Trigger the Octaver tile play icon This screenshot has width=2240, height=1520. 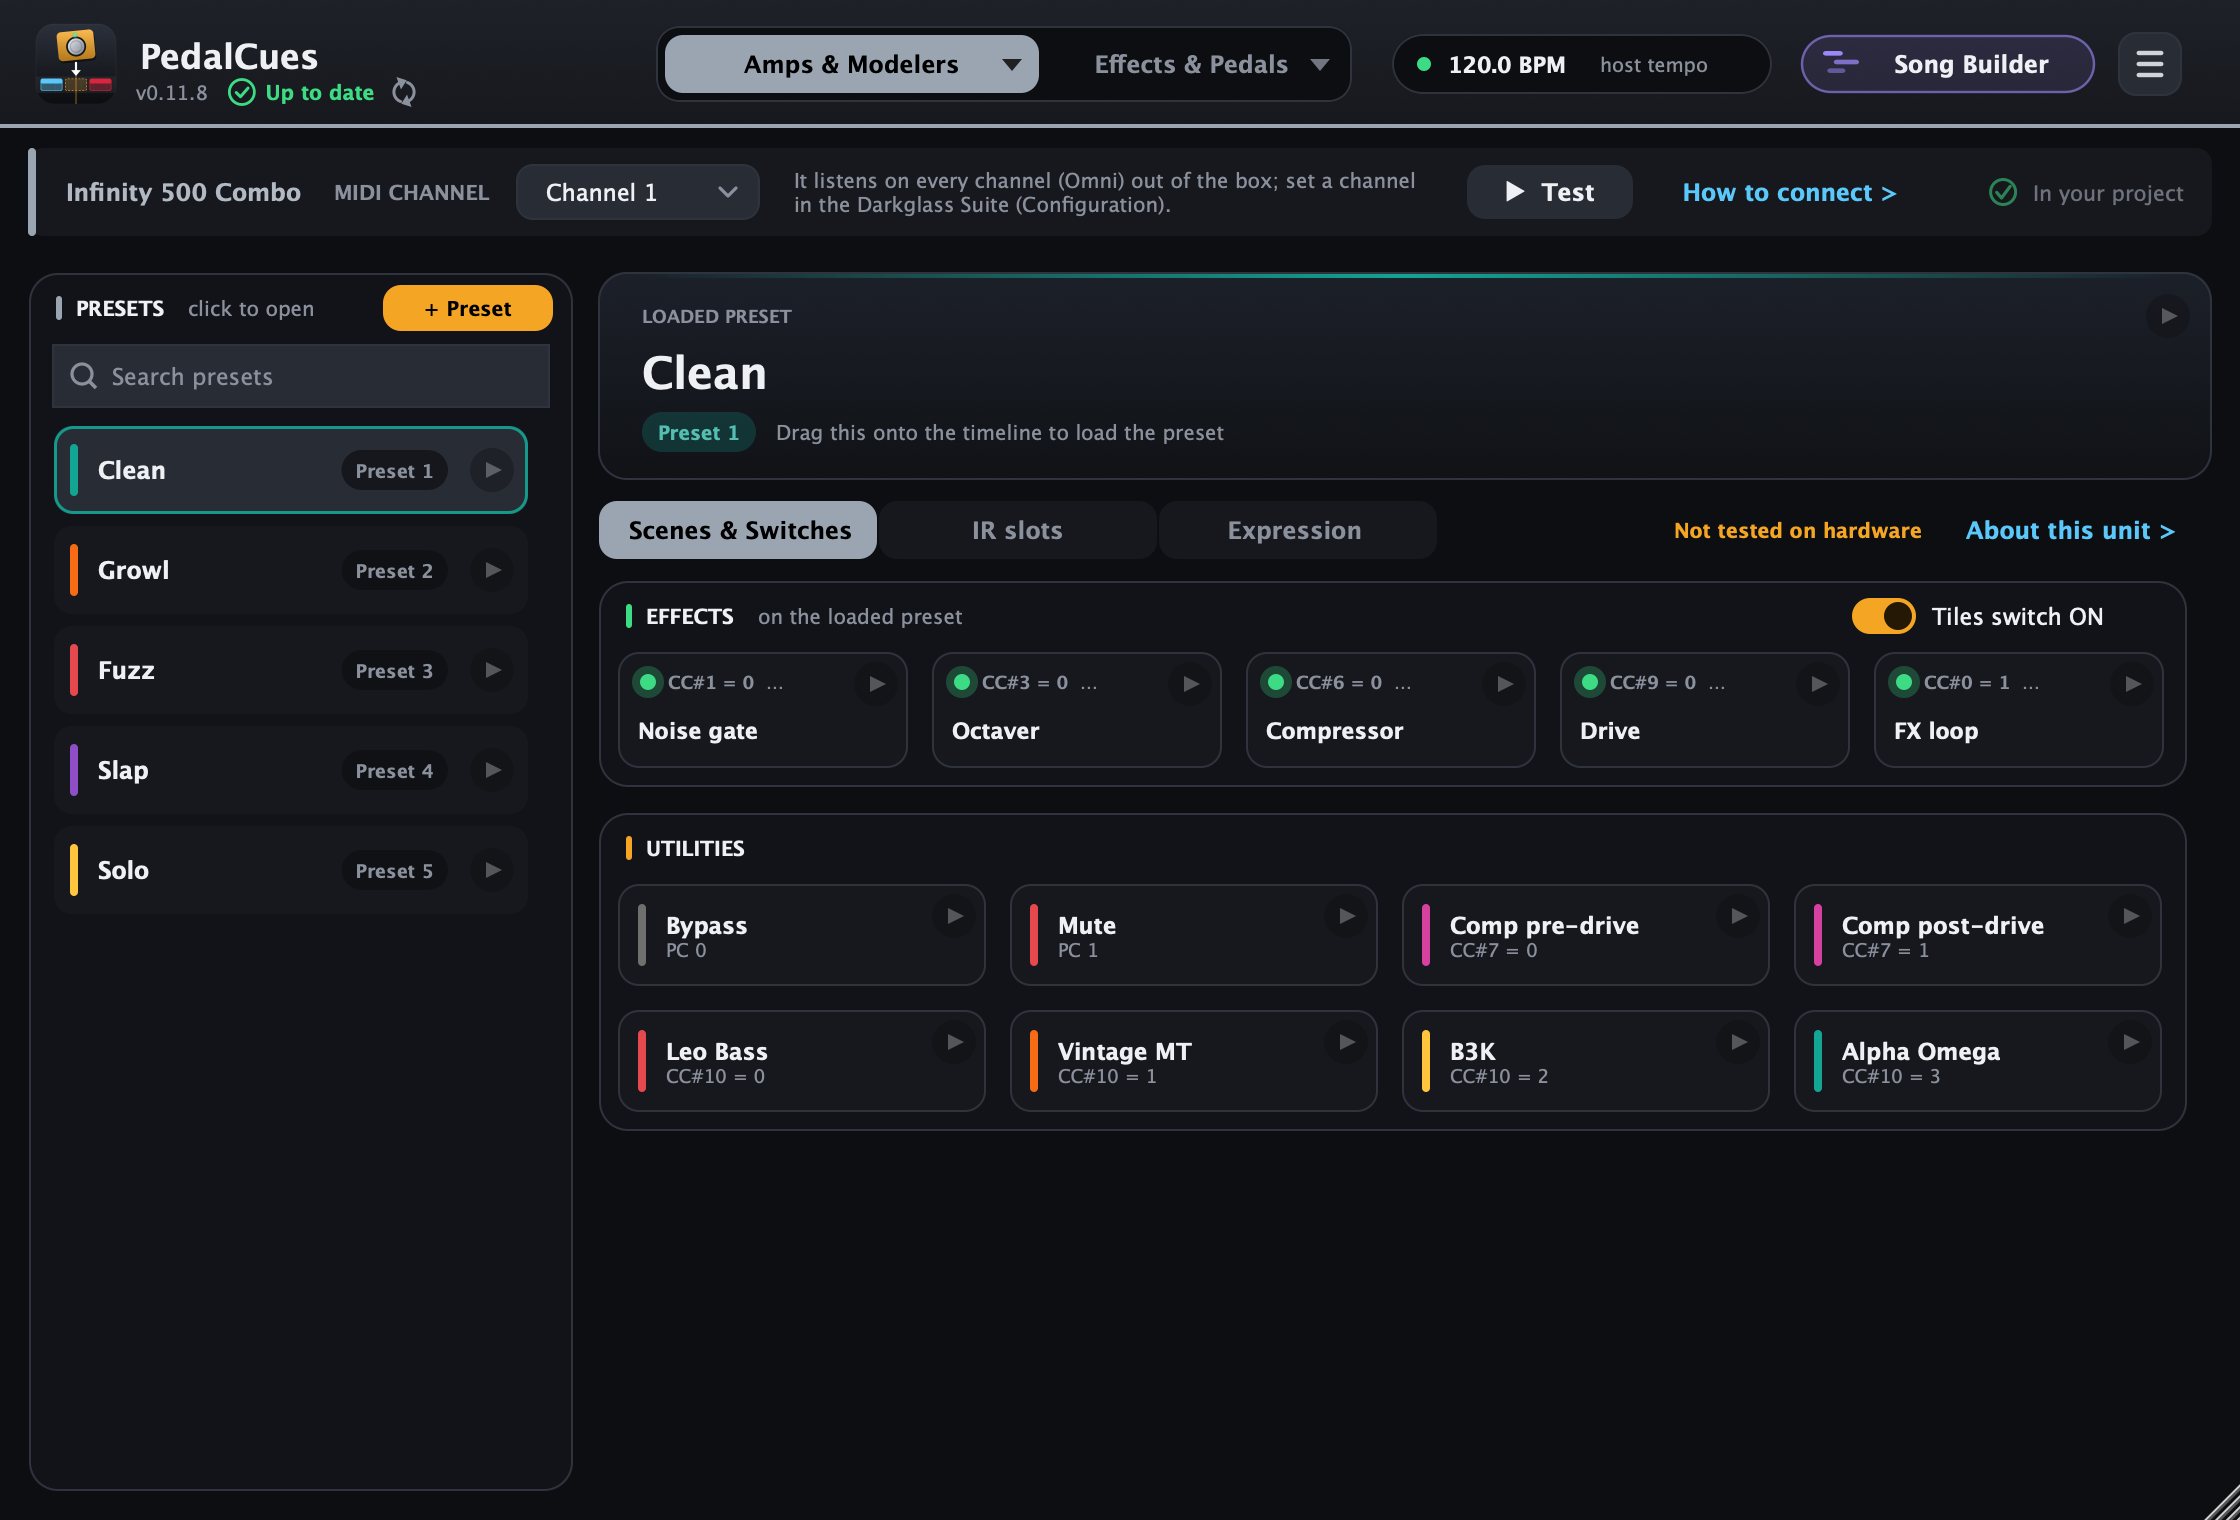(1190, 684)
